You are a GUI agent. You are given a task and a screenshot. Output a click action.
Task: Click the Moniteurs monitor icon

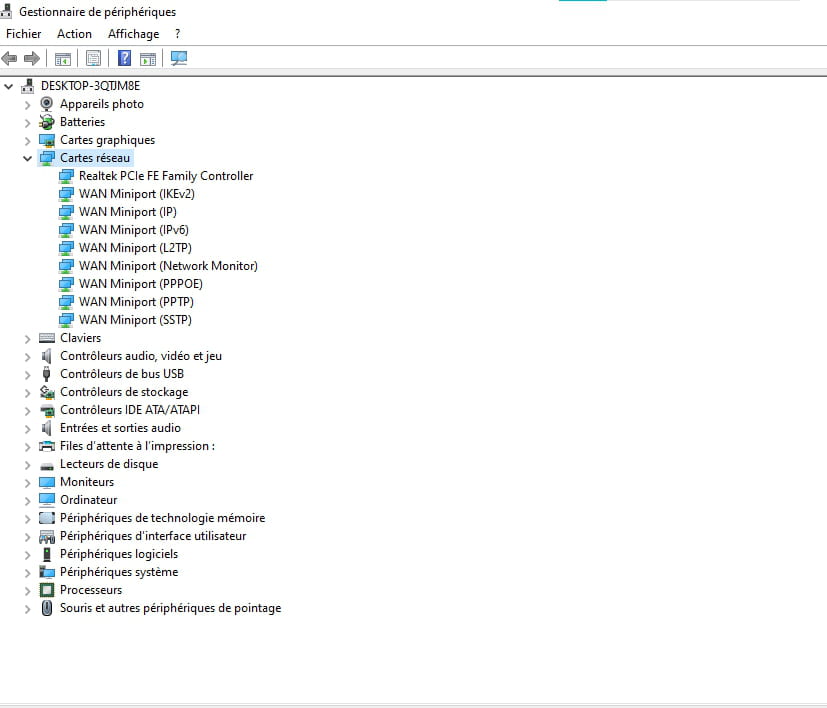(47, 482)
